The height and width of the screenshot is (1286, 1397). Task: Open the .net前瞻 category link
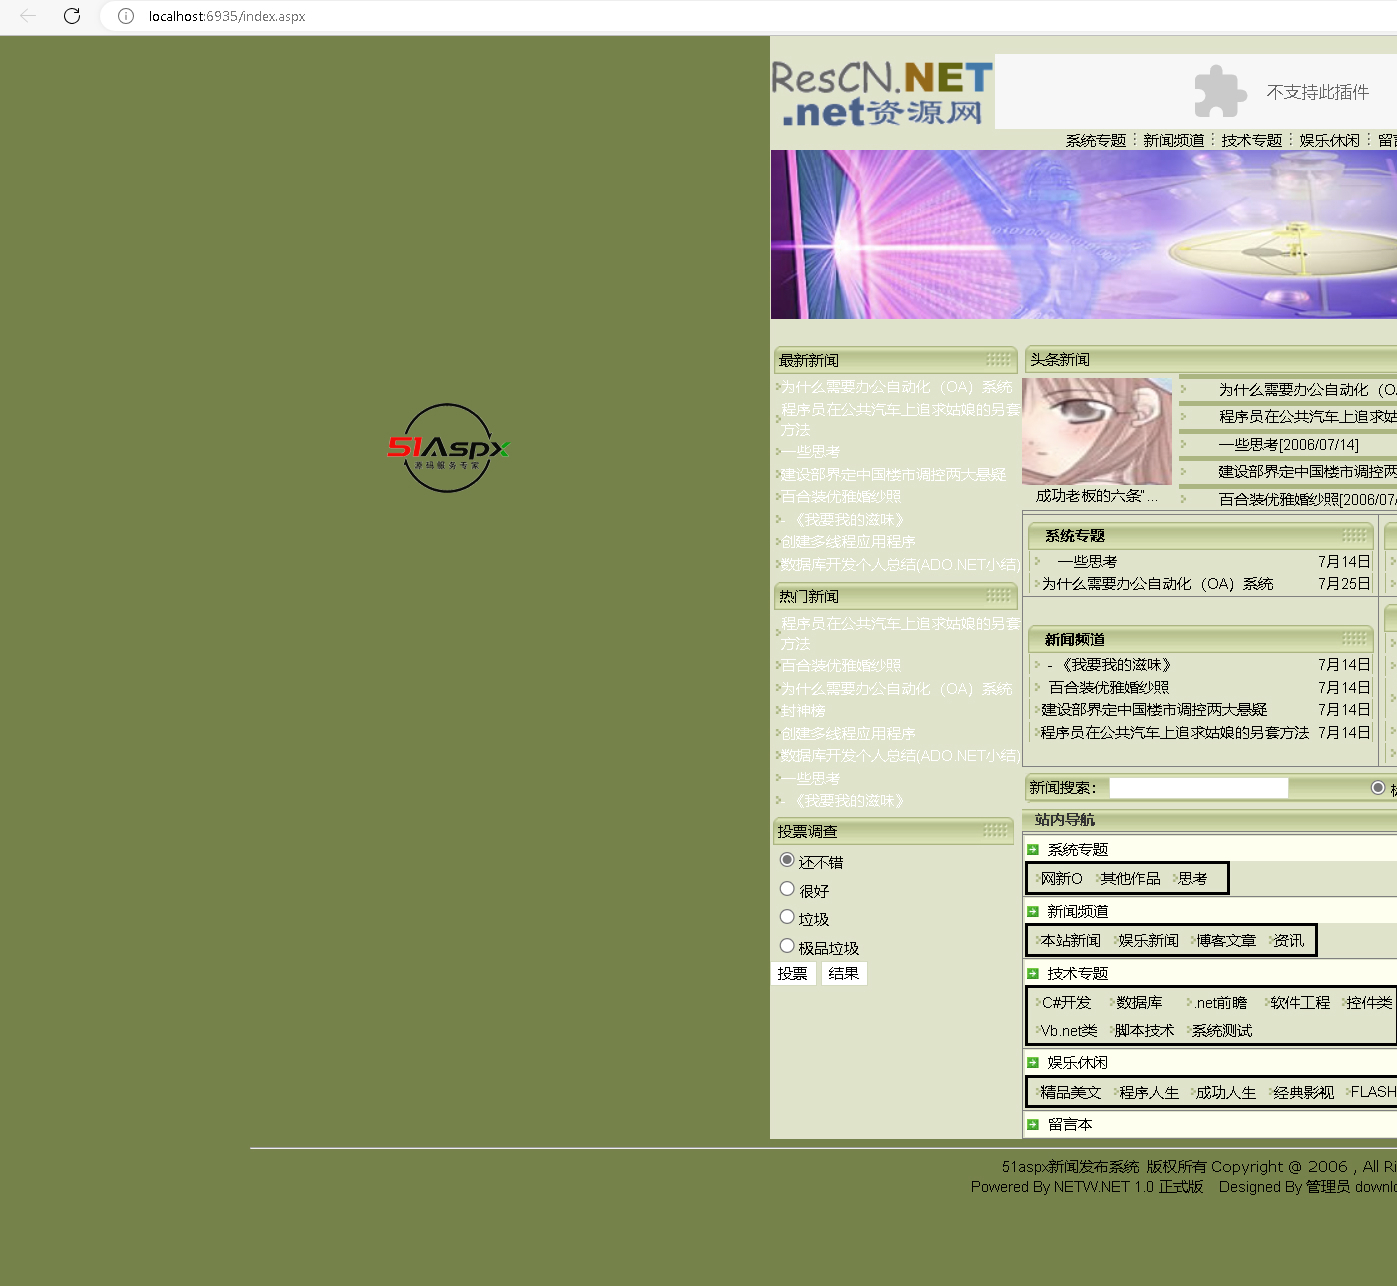pos(1221,1003)
